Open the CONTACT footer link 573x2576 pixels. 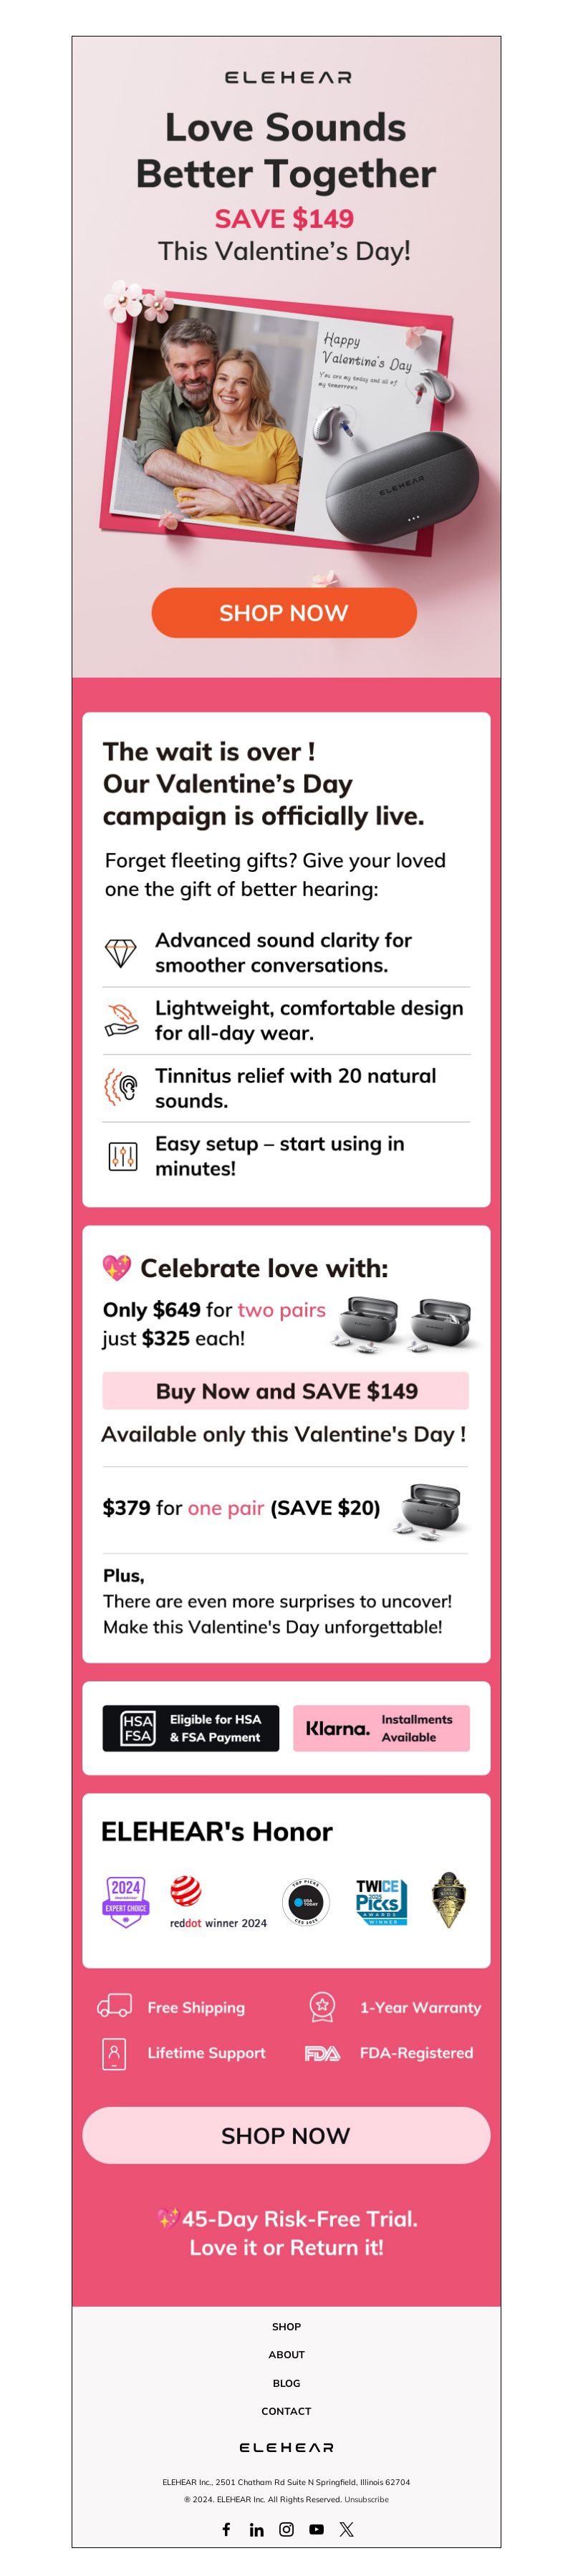point(286,2411)
